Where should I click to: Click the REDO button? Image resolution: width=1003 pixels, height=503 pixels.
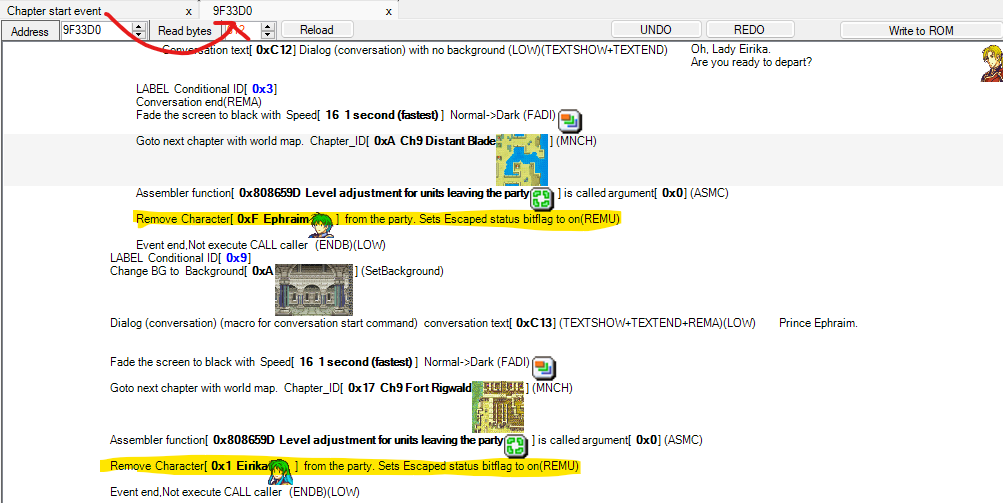tap(749, 29)
